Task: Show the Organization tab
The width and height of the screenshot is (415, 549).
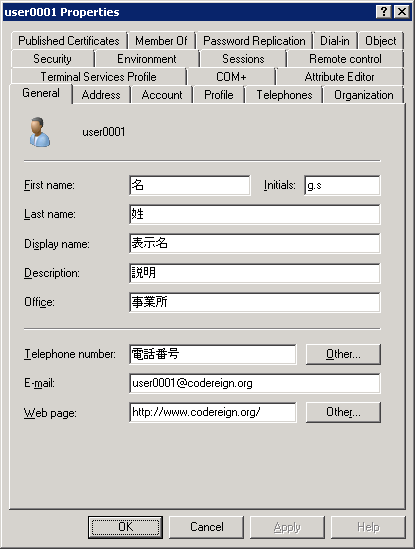Action: pos(364,95)
